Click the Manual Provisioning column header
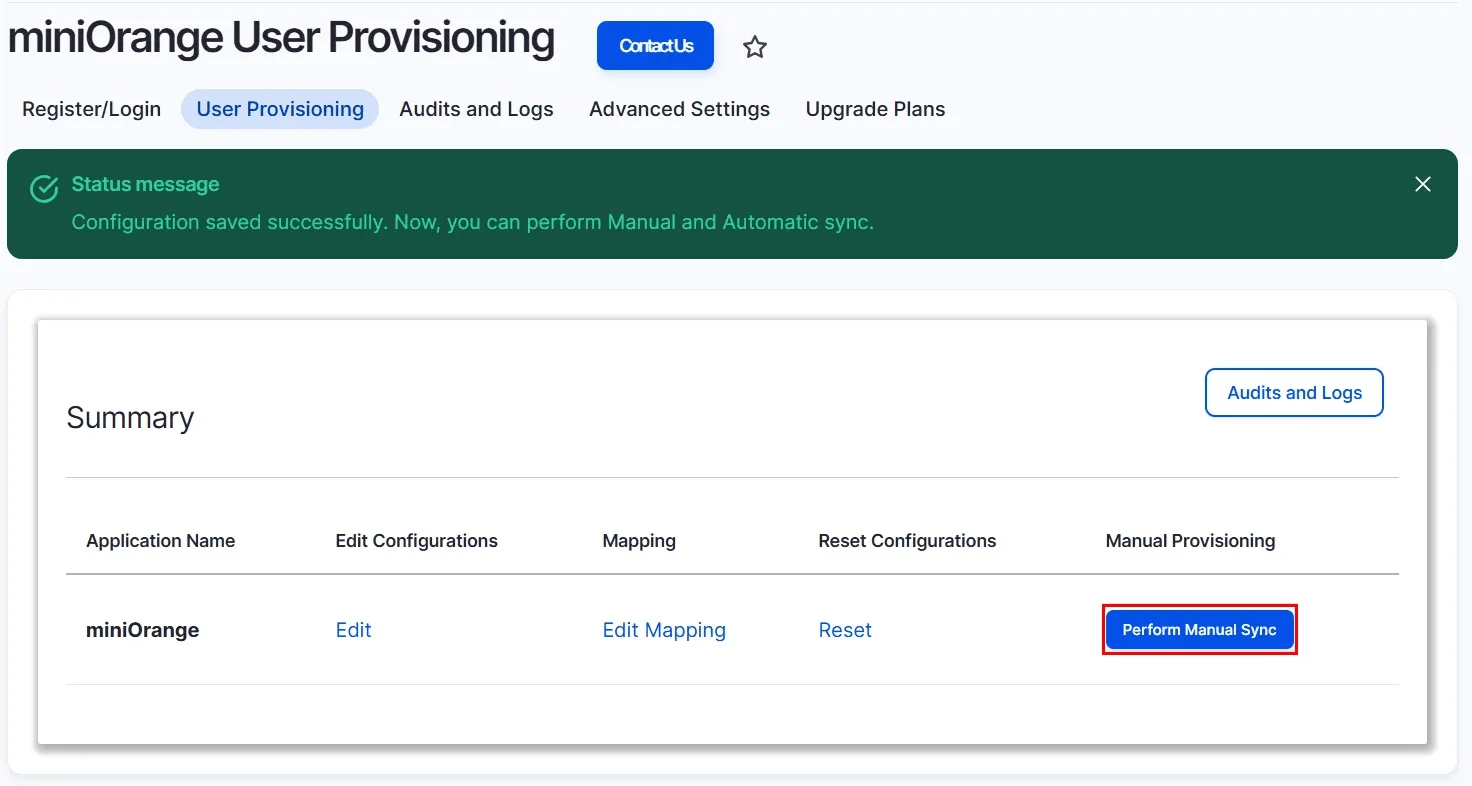This screenshot has height=786, width=1472. tap(1190, 541)
